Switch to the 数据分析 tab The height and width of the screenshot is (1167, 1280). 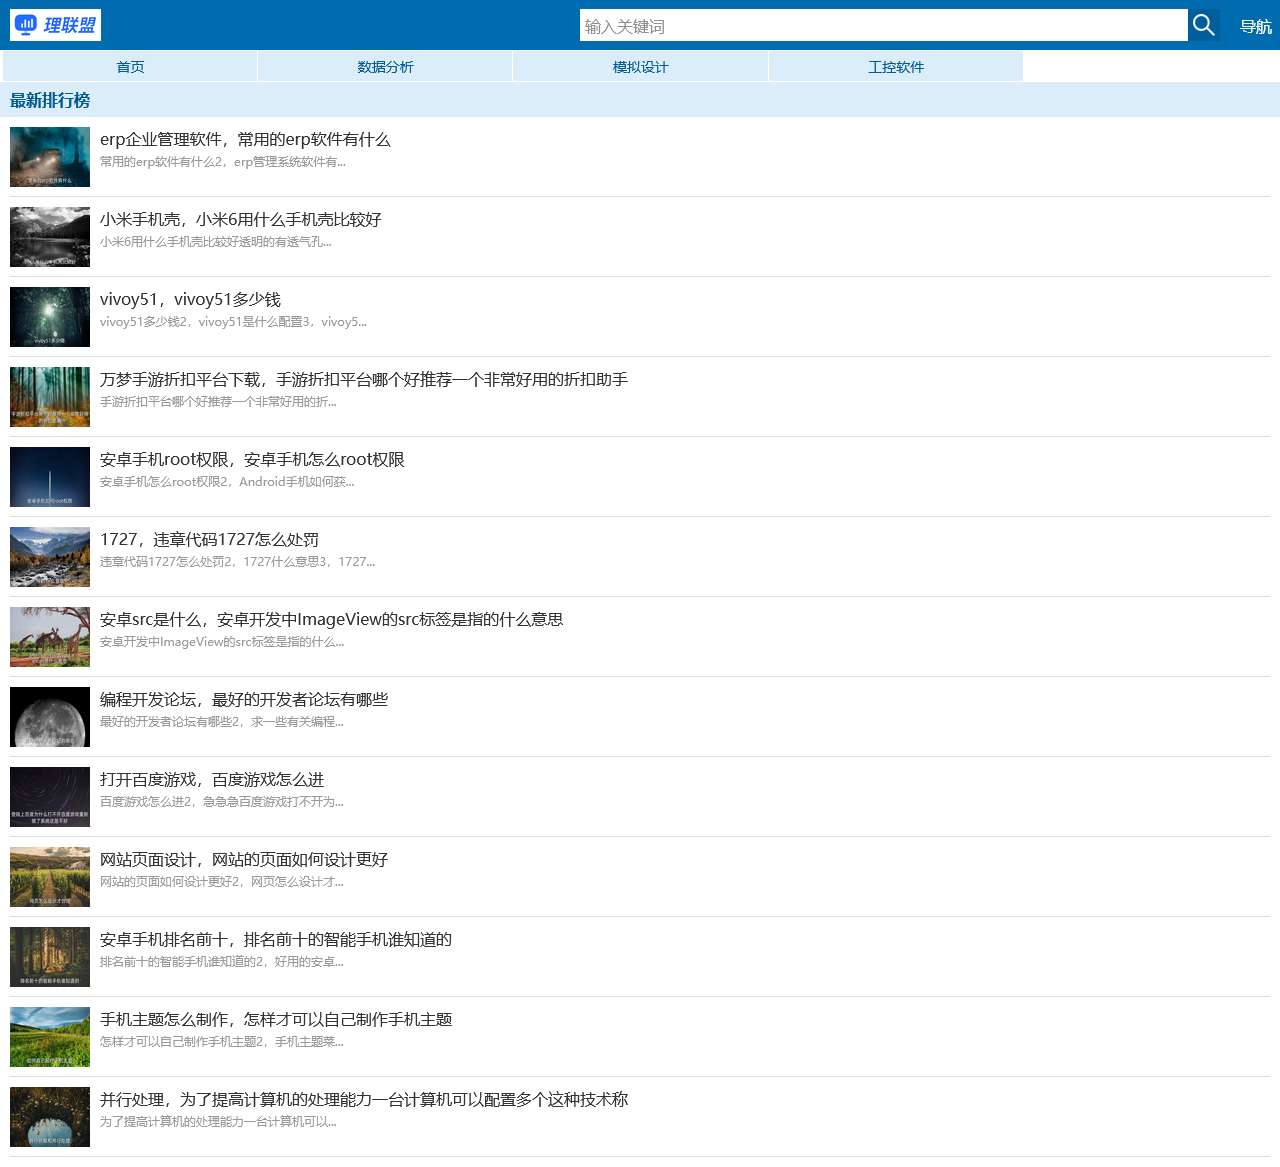385,67
